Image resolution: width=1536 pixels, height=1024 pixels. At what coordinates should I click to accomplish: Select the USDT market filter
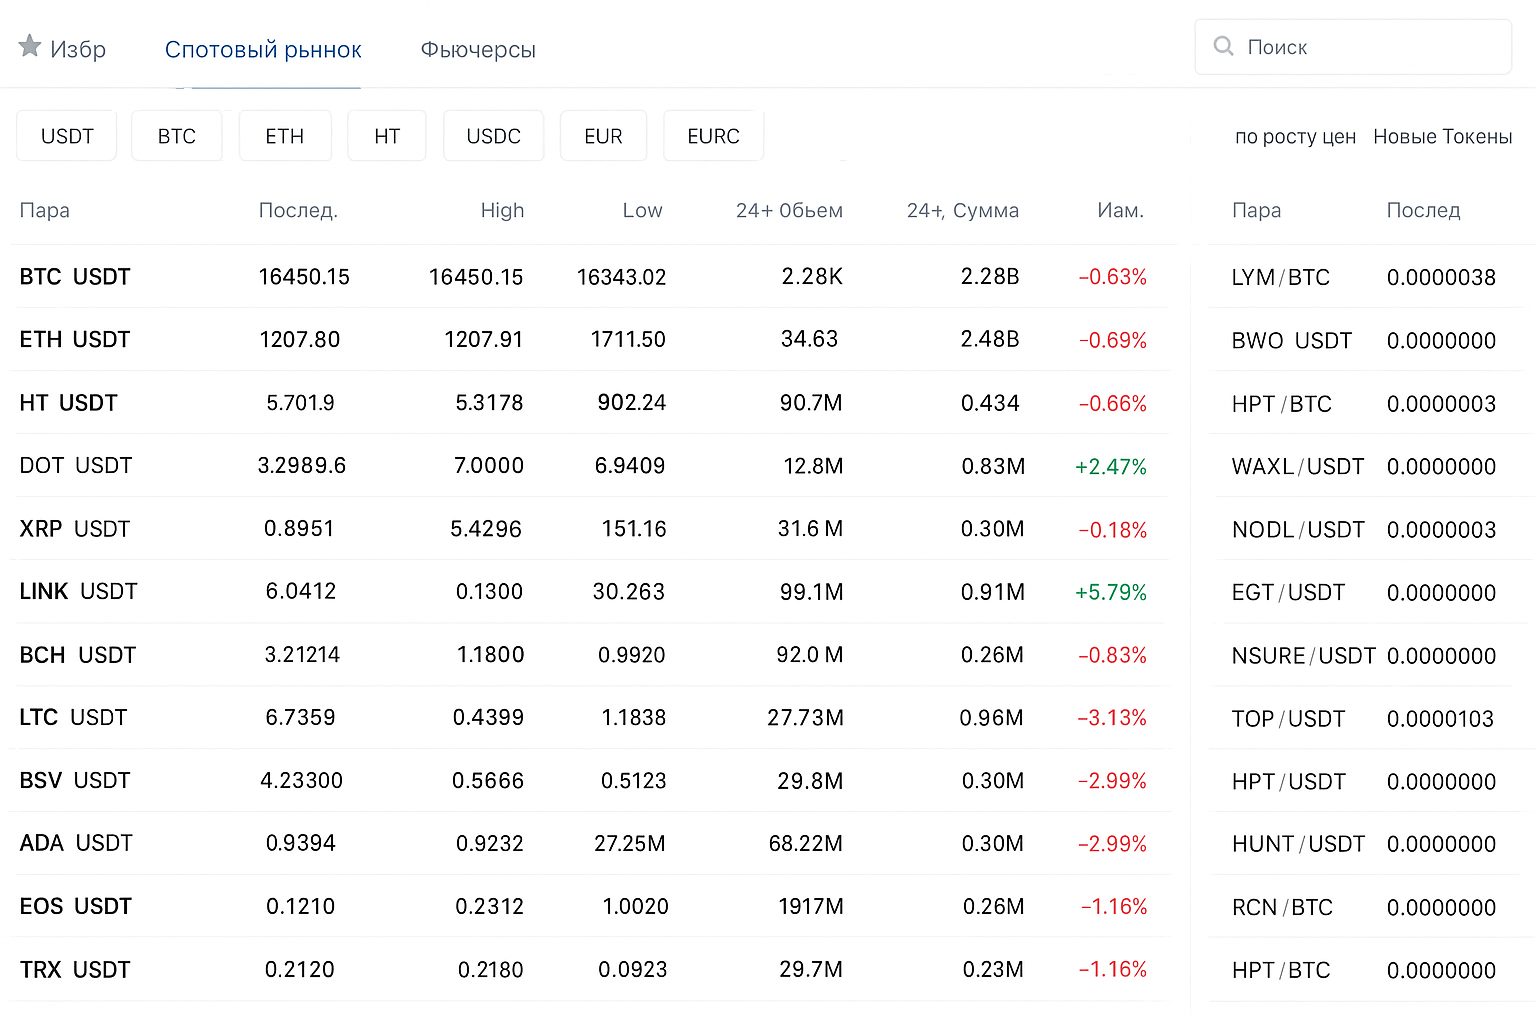pyautogui.click(x=67, y=136)
